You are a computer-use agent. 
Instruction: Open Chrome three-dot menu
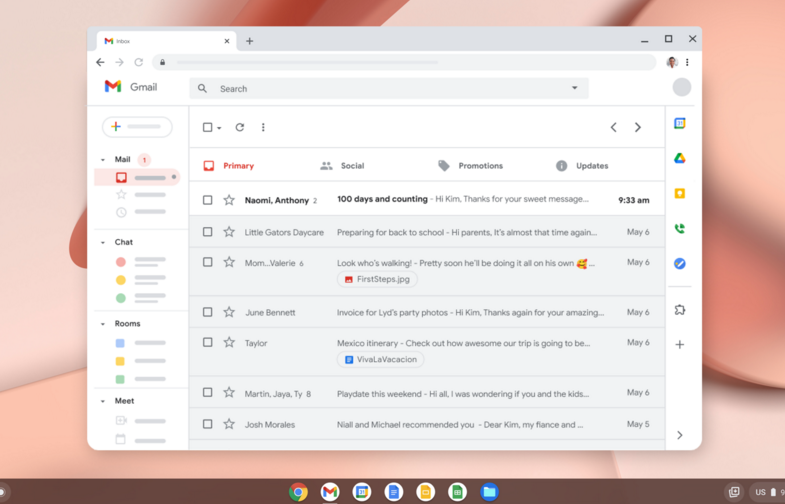coord(687,62)
